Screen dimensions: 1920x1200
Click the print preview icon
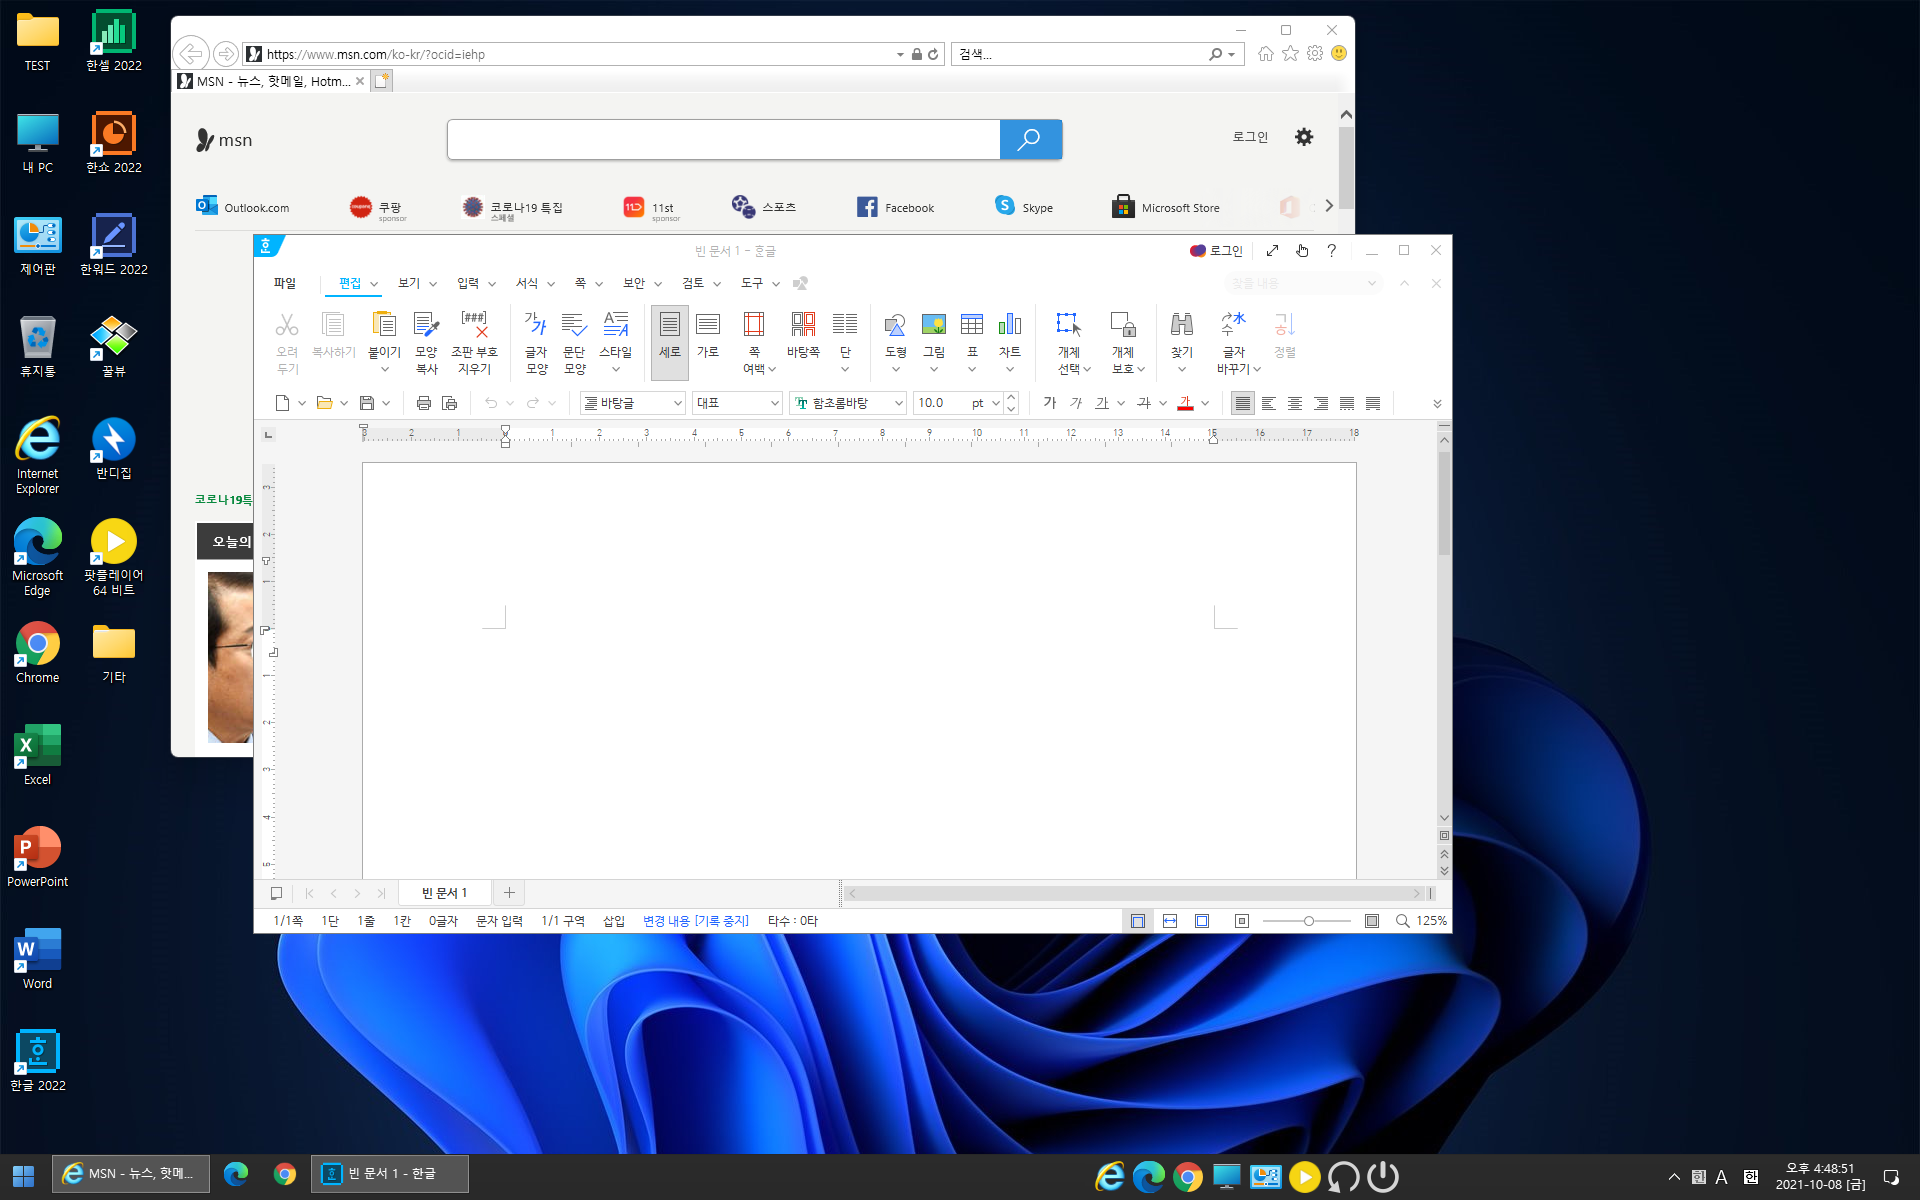450,403
